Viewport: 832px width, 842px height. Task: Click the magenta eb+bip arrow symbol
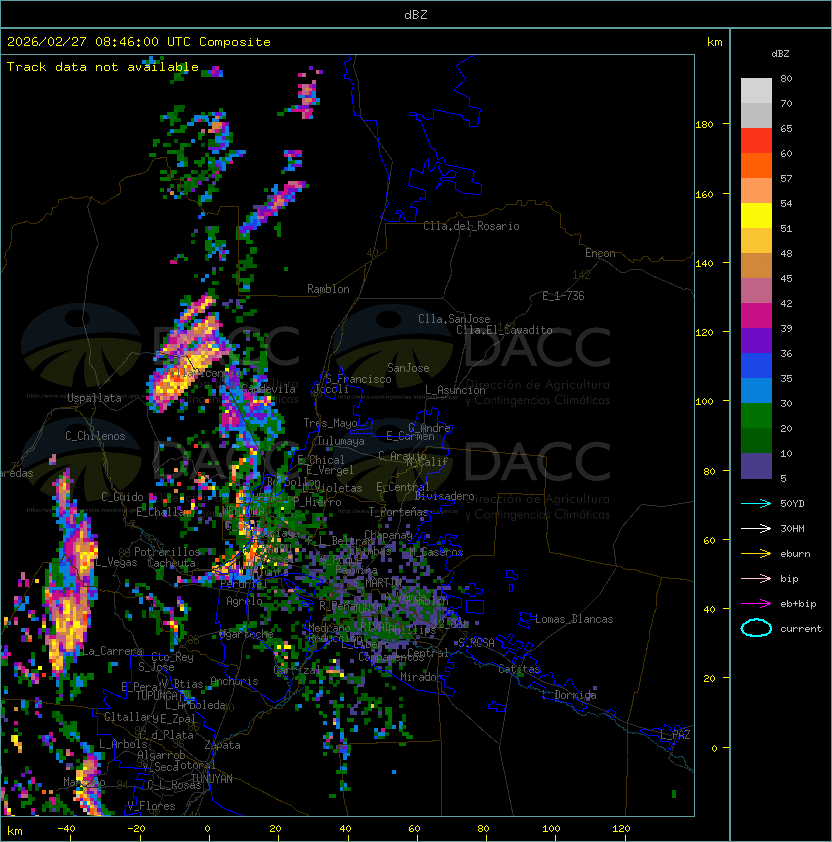[x=756, y=604]
